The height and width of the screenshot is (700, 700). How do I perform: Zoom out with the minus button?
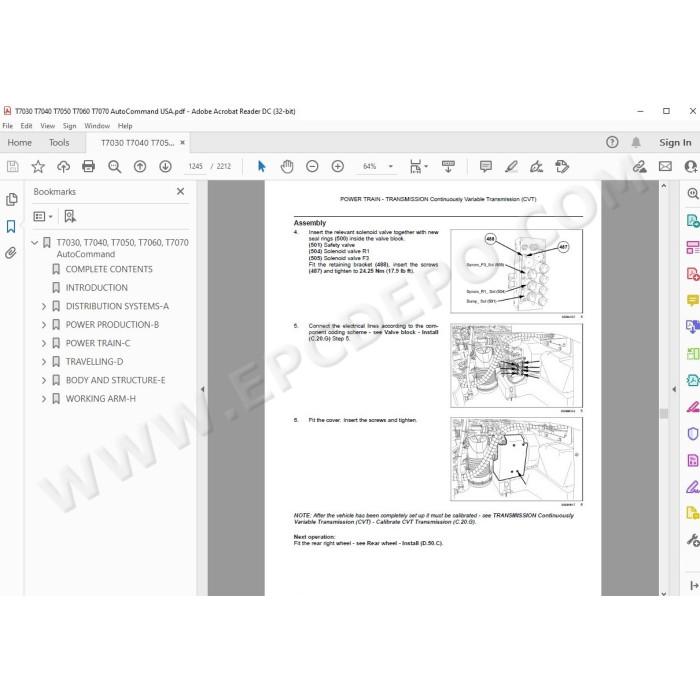[312, 167]
